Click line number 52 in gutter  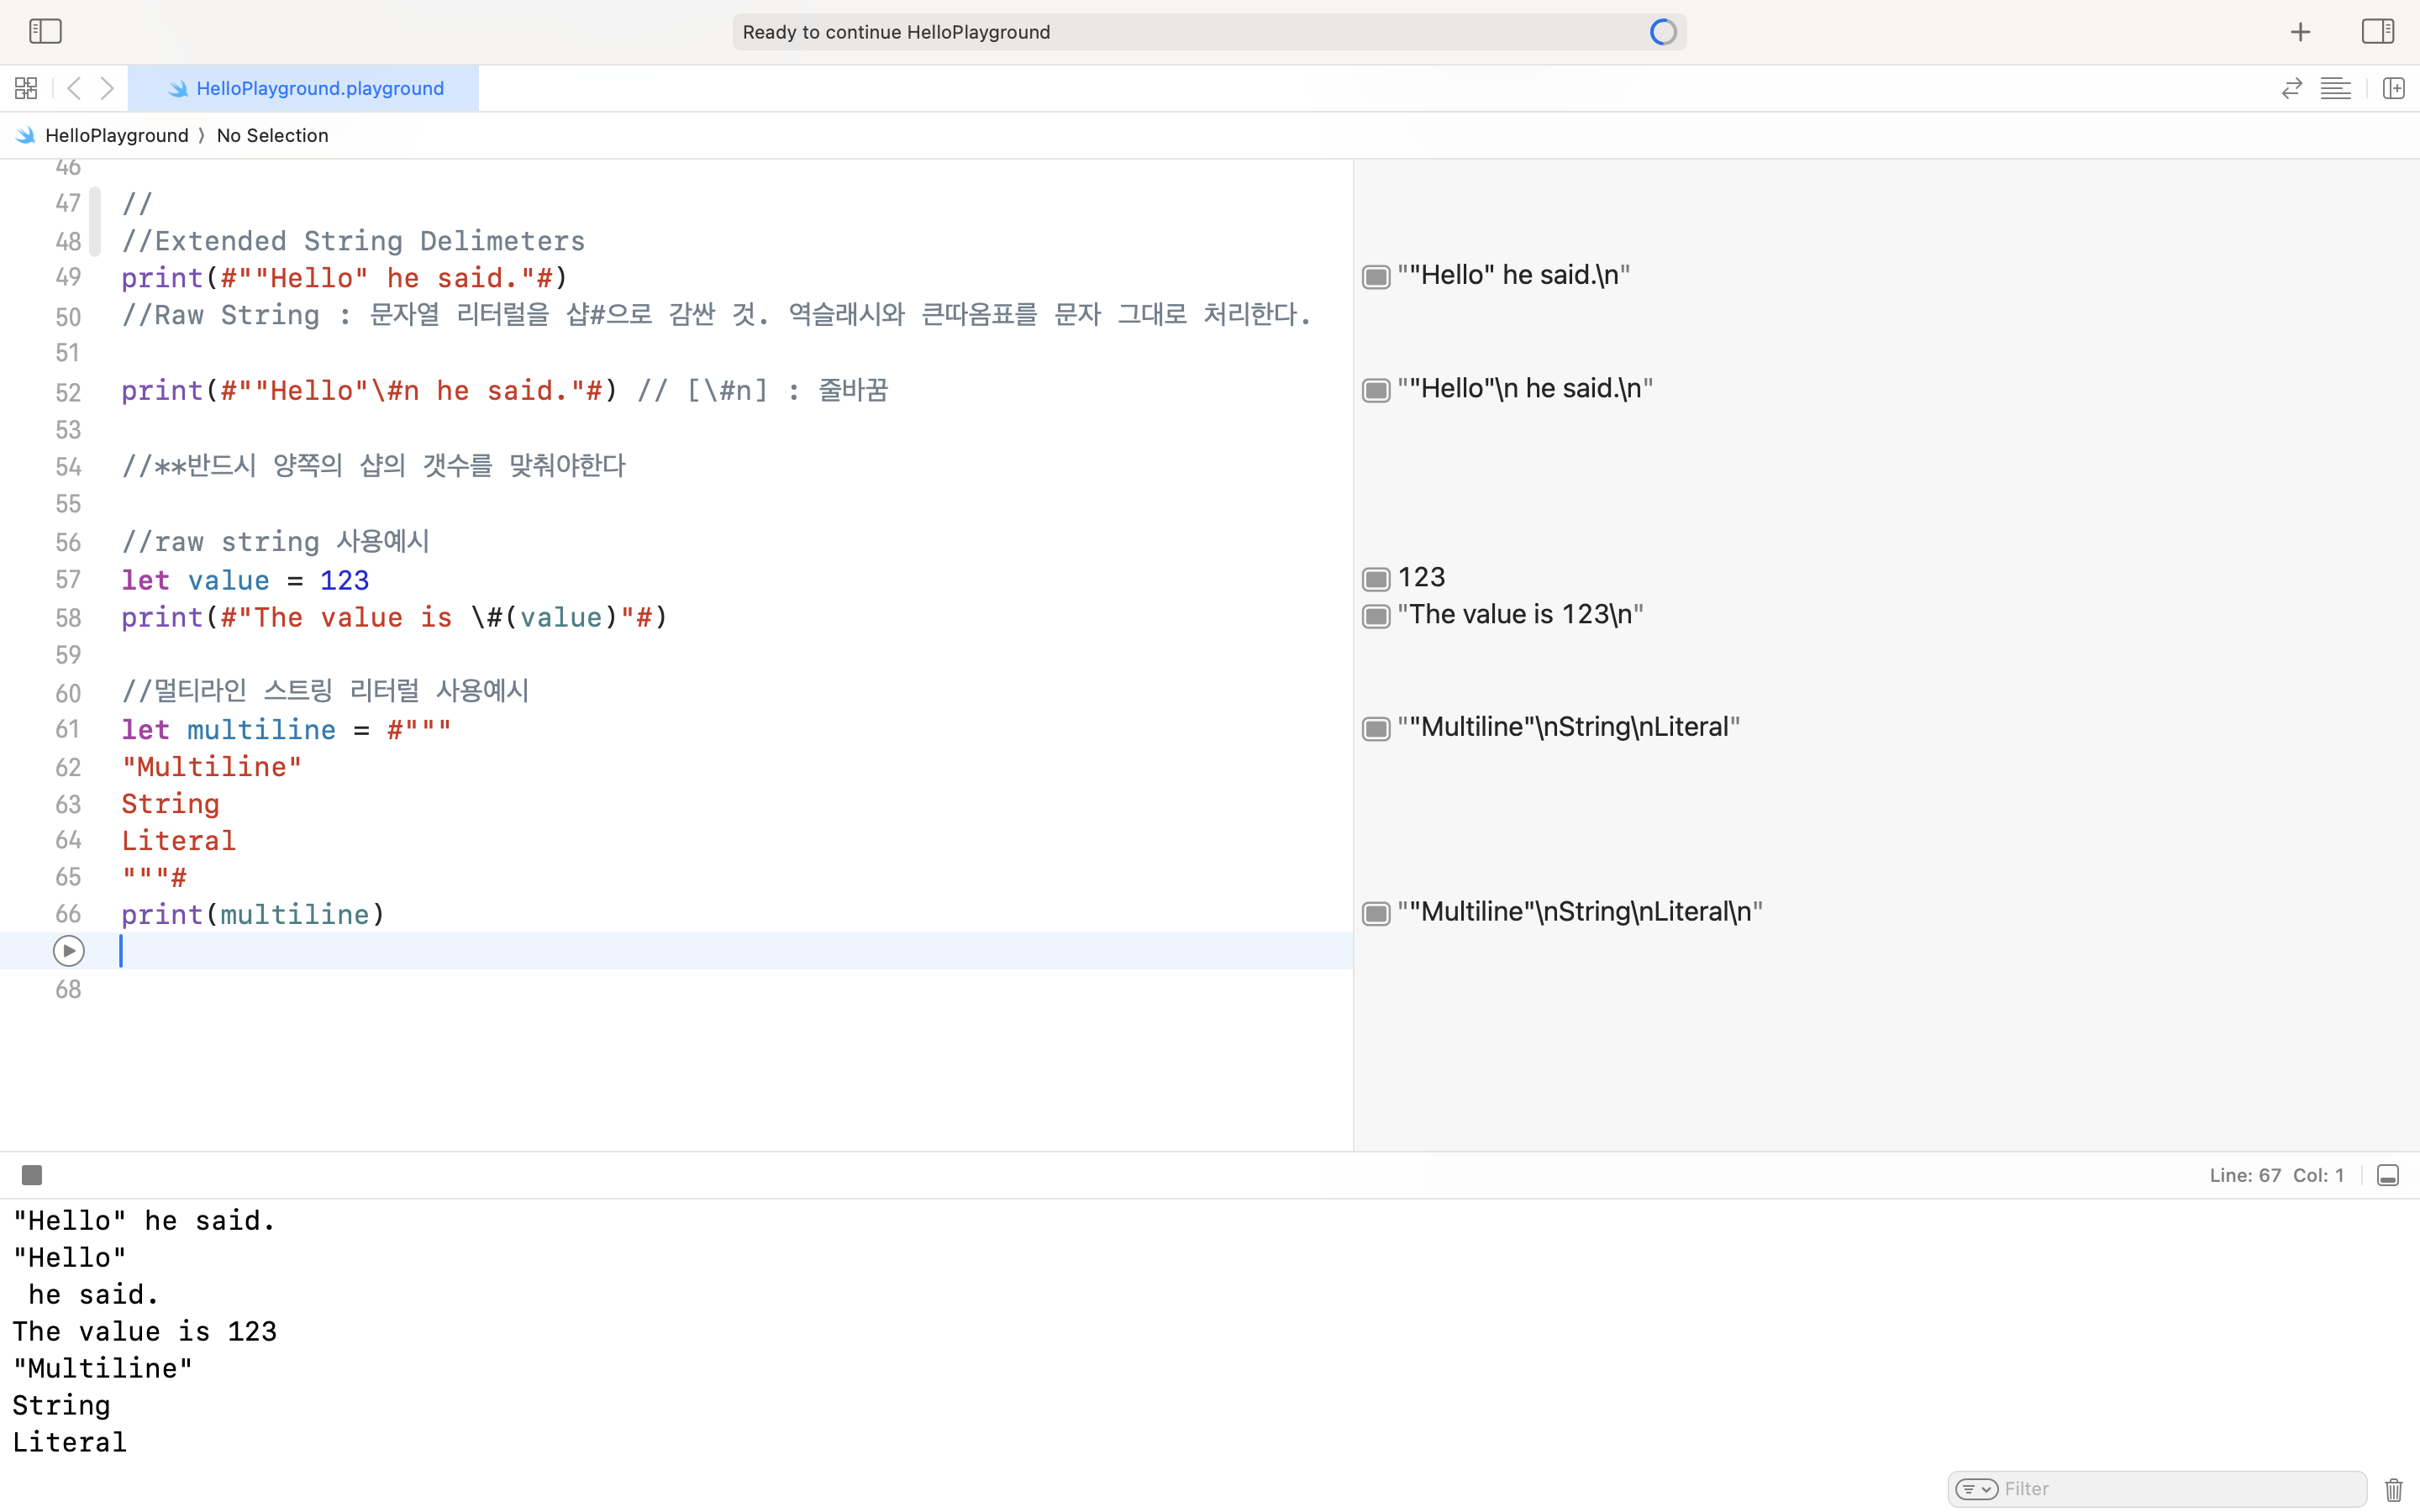click(68, 392)
